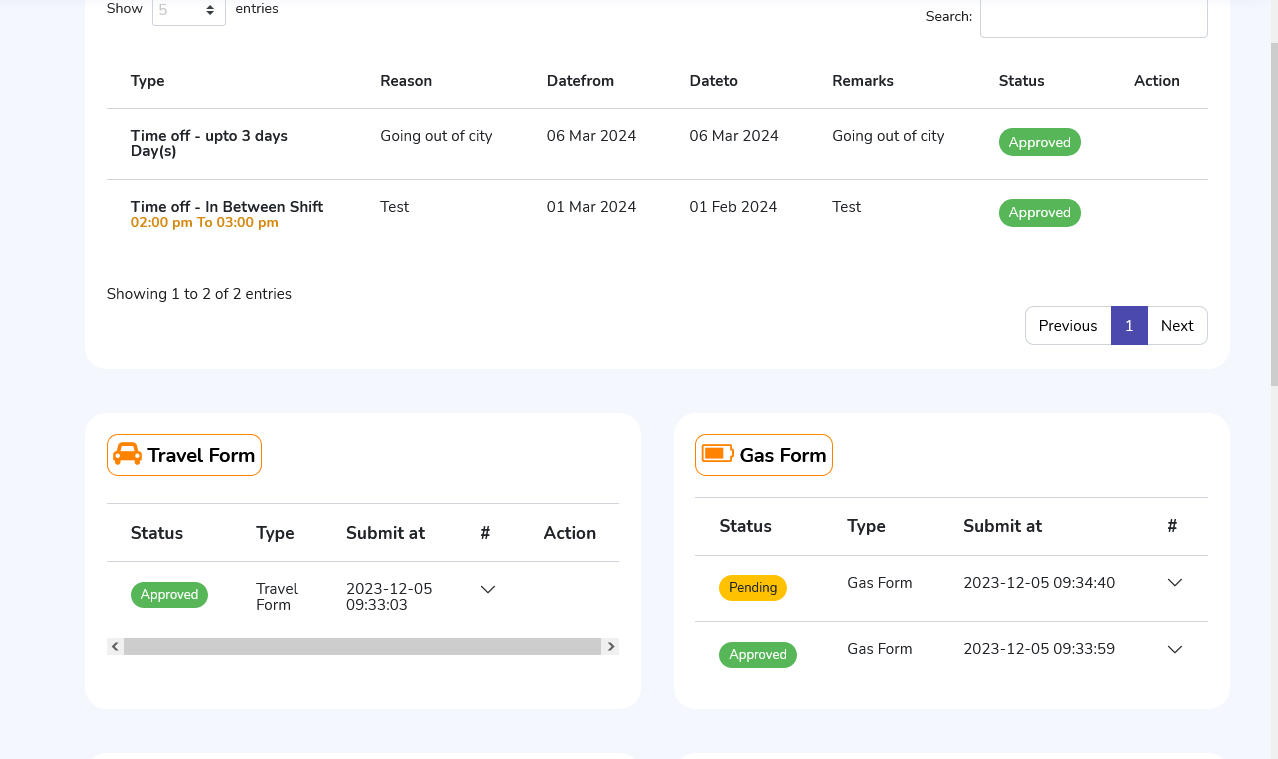Go to the Previous page
The image size is (1278, 759).
[x=1067, y=326]
